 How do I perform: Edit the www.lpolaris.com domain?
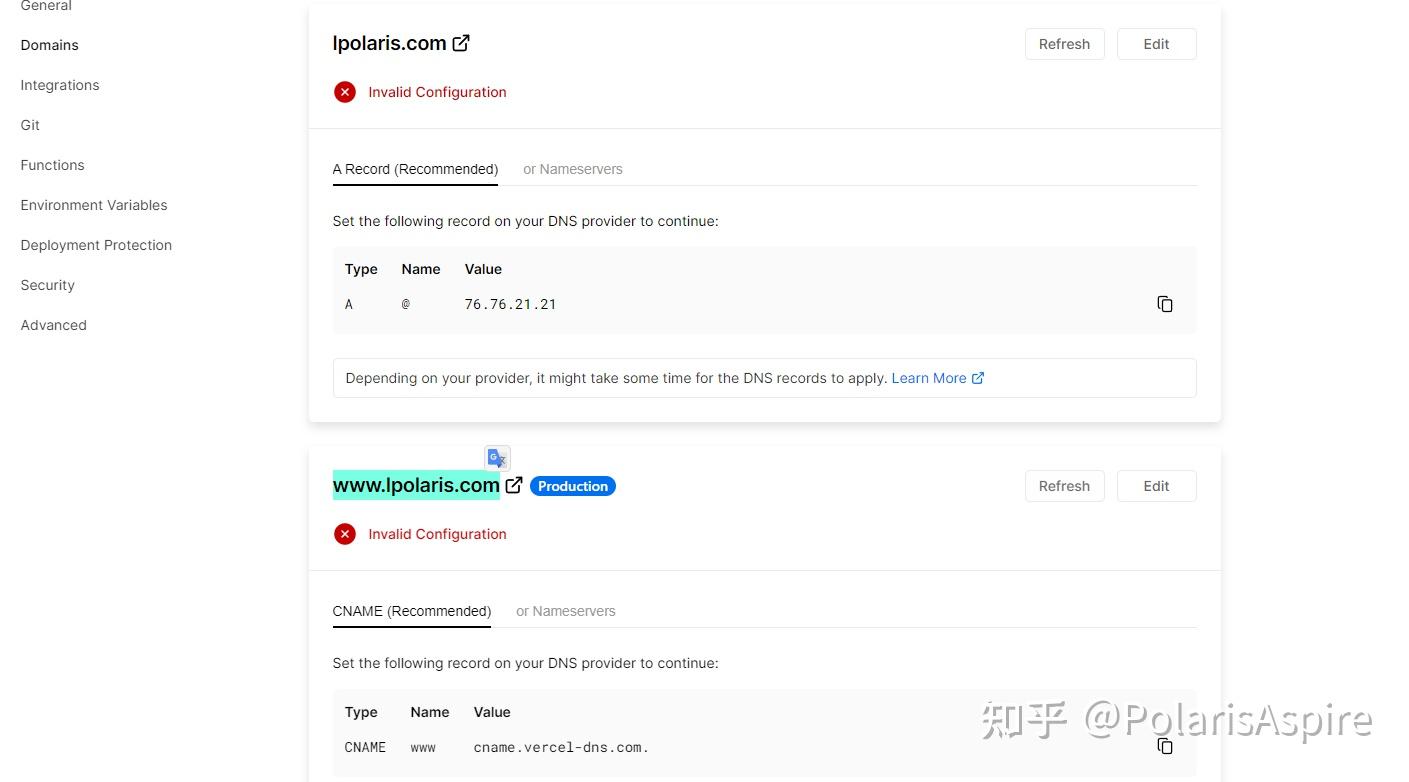tap(1156, 486)
